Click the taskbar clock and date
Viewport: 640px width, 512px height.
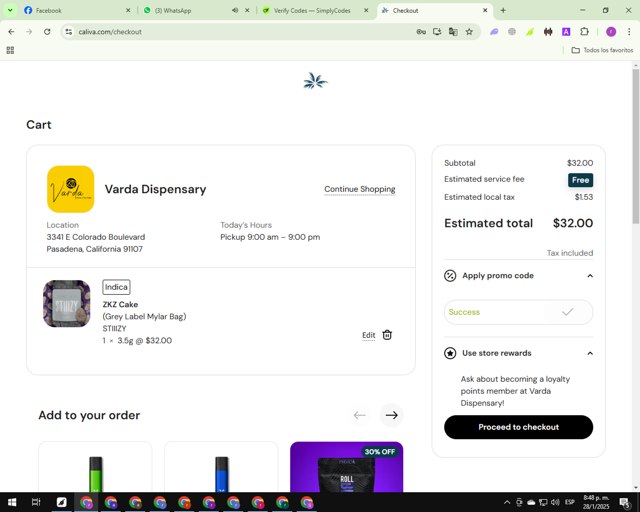point(596,502)
